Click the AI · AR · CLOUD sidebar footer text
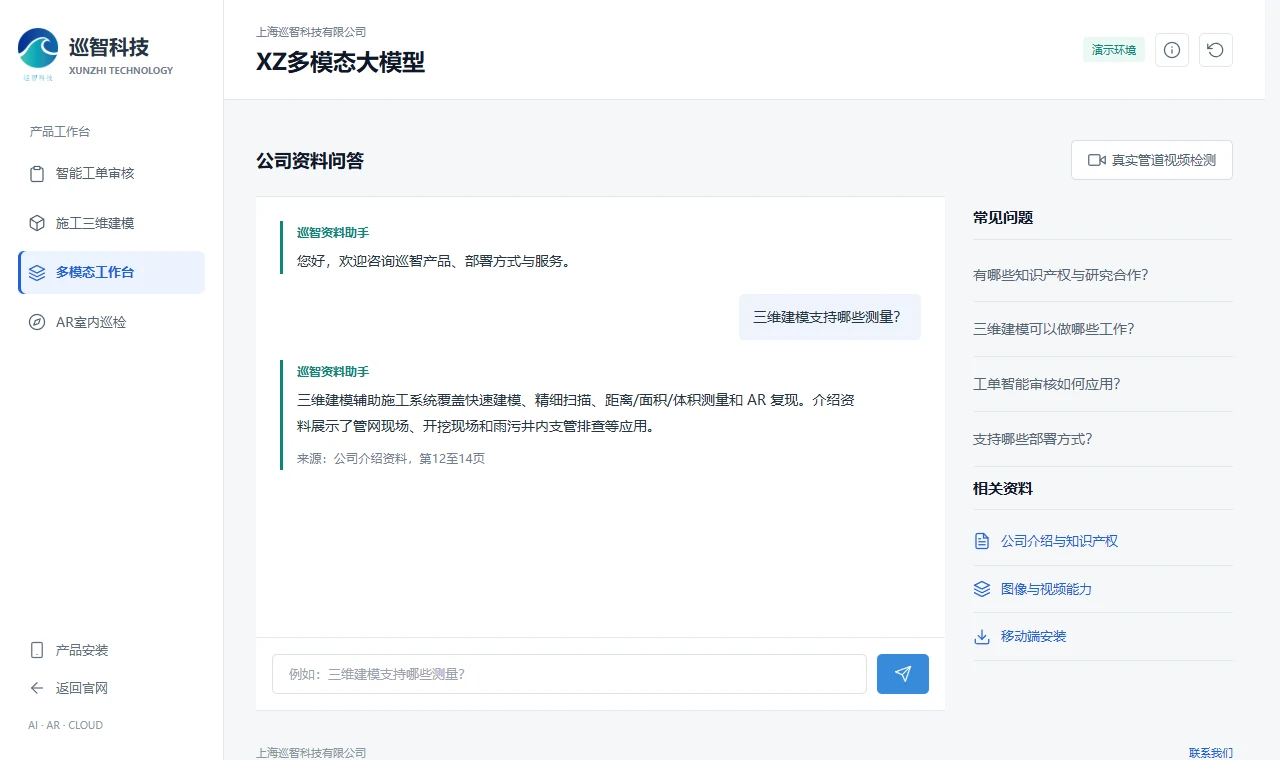The height and width of the screenshot is (760, 1280). pos(65,725)
